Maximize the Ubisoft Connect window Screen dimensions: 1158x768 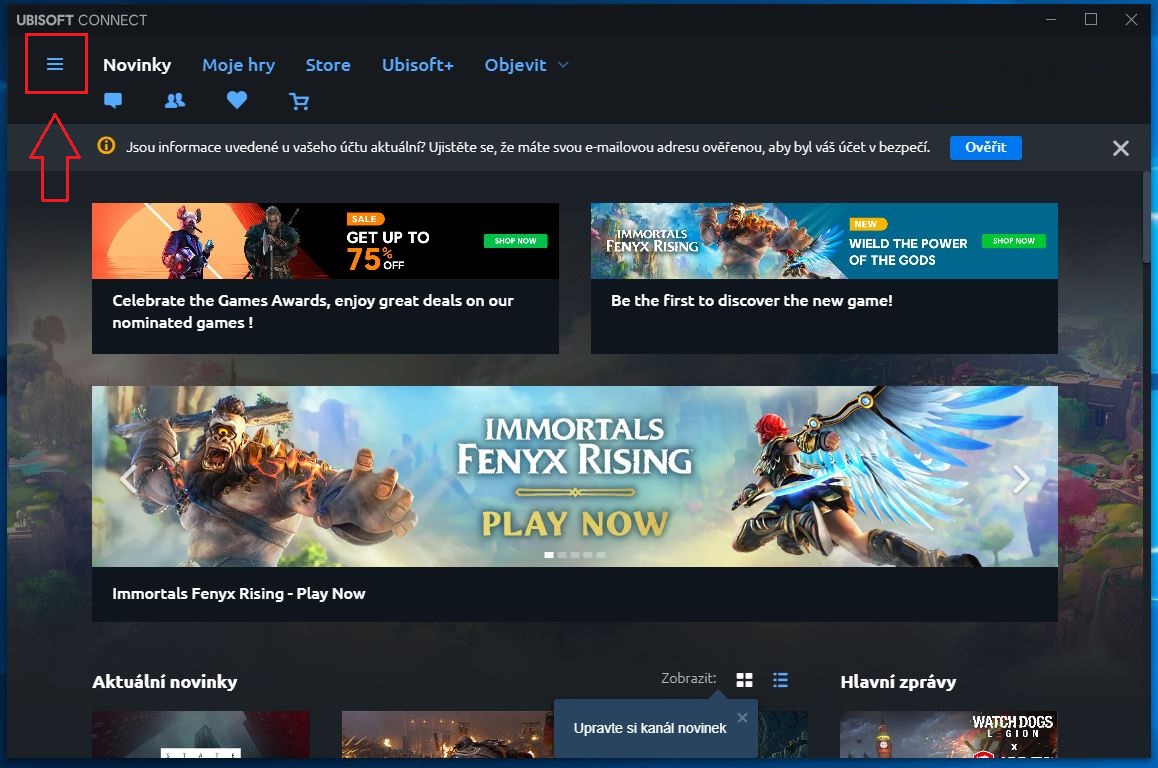[x=1091, y=20]
